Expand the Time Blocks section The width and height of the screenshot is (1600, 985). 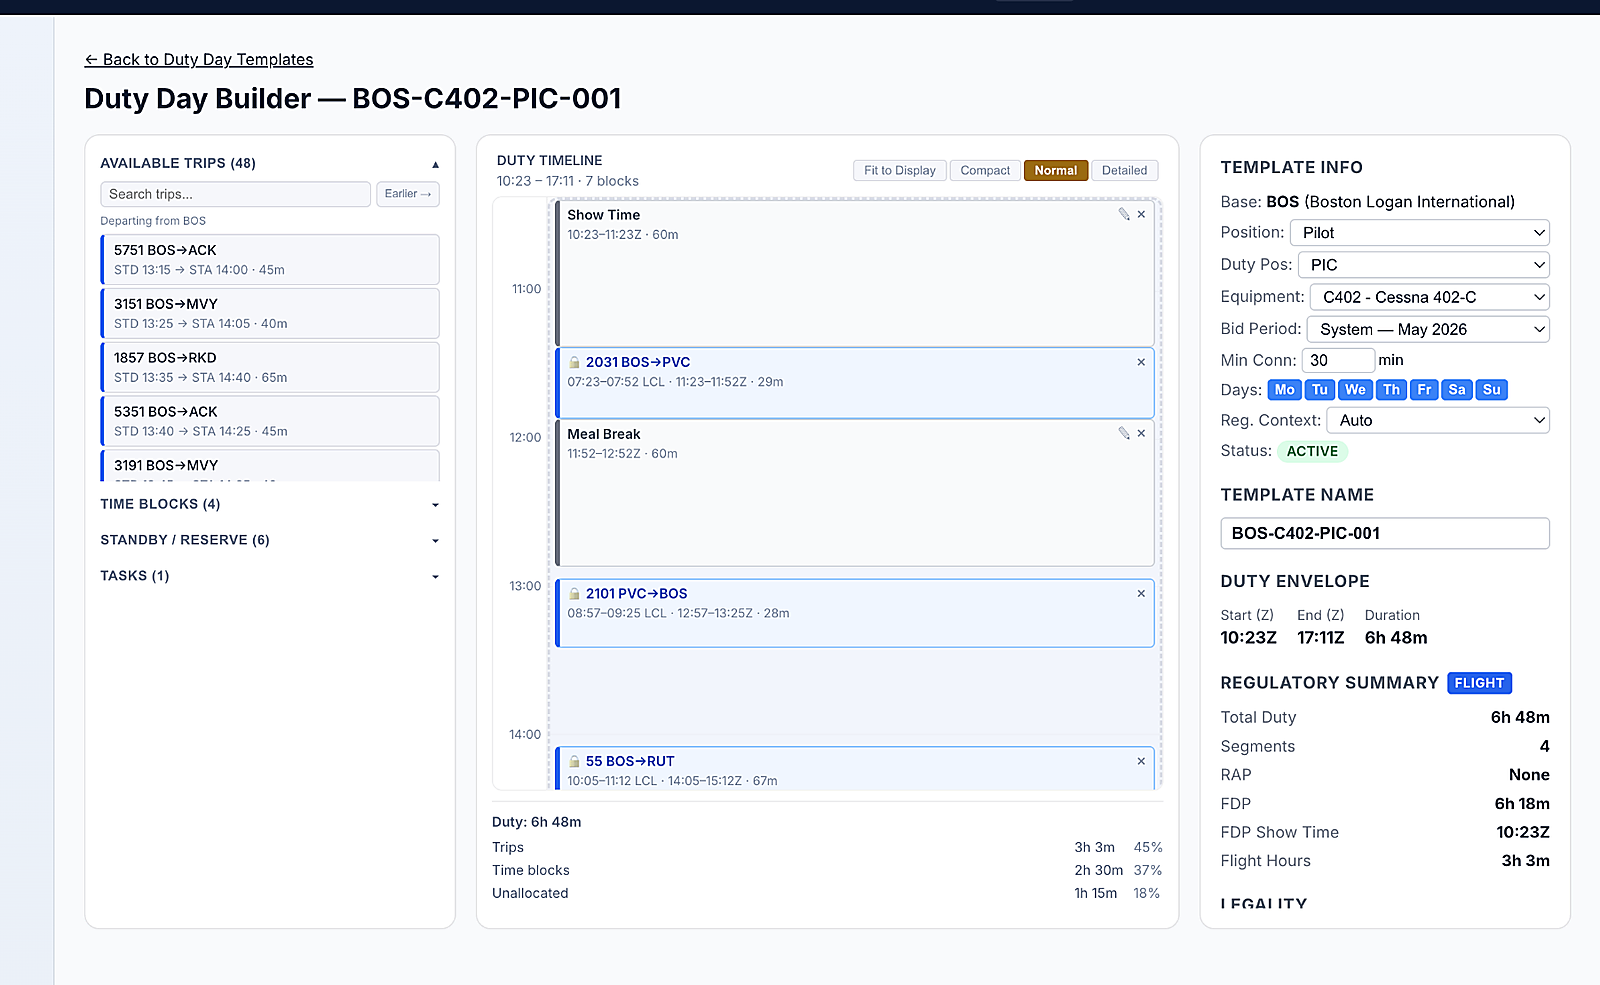point(270,504)
